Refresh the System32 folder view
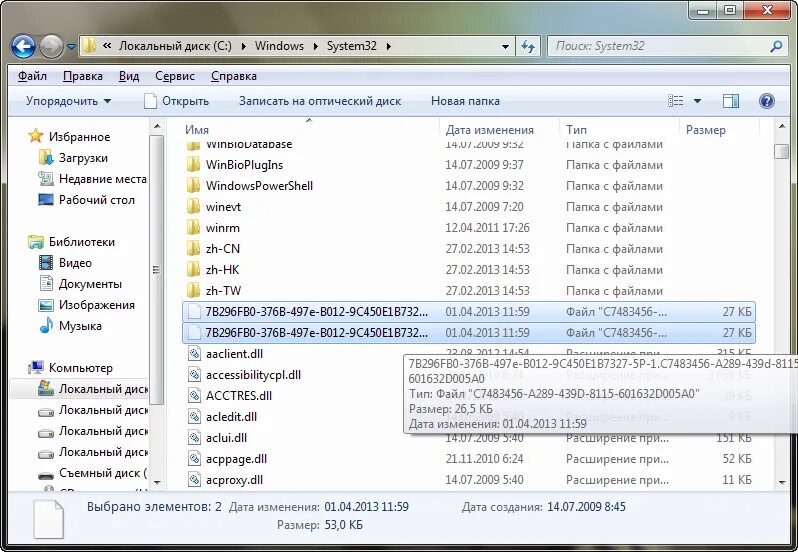 (x=528, y=46)
